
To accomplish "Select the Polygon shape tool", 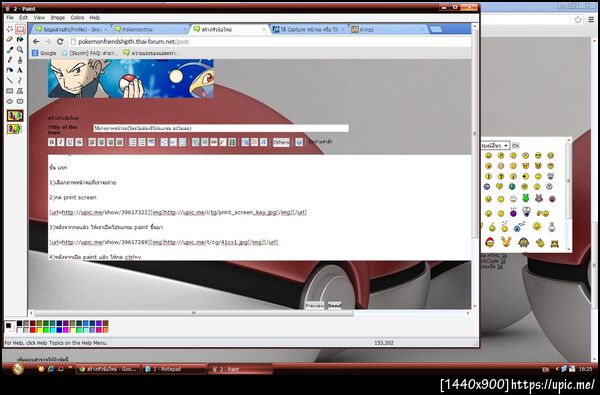I will point(20,91).
